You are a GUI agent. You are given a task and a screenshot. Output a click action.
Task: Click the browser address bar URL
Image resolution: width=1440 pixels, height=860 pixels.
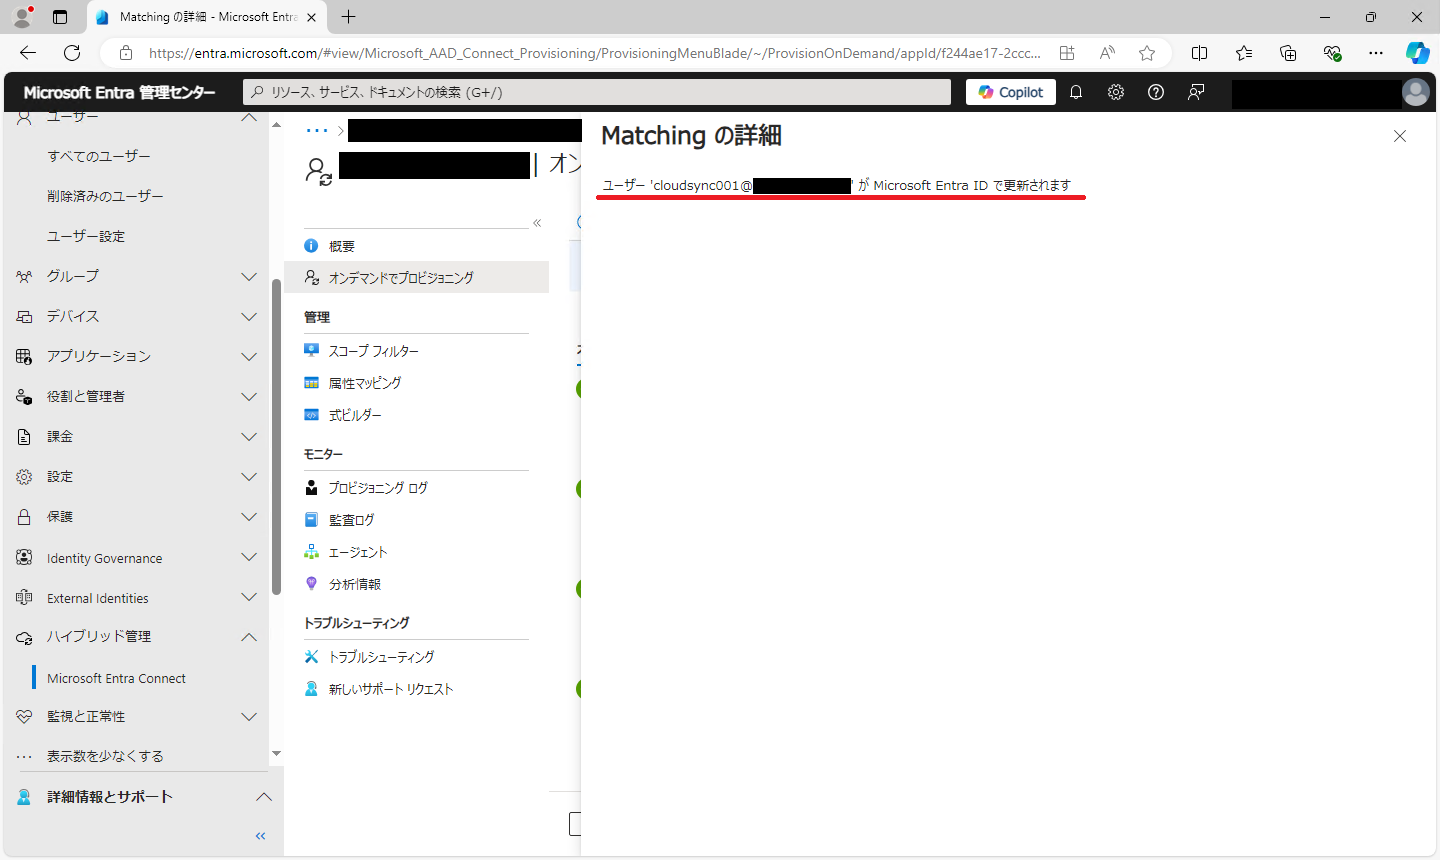(x=595, y=53)
